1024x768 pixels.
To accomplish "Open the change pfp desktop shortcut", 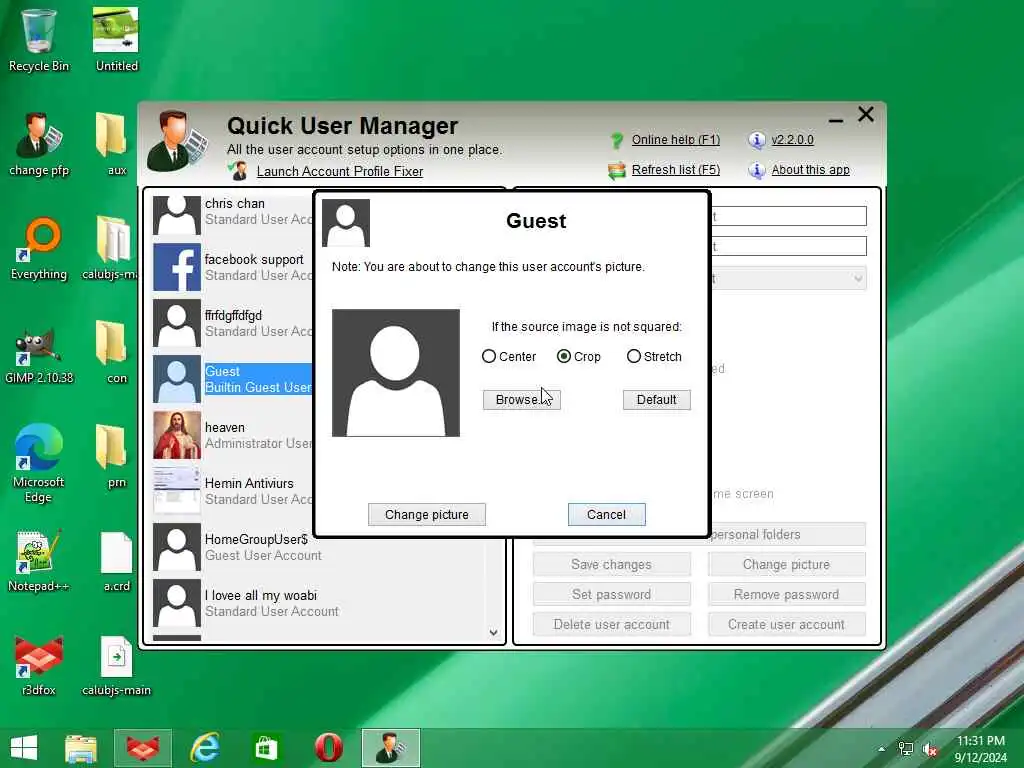I will pyautogui.click(x=38, y=144).
